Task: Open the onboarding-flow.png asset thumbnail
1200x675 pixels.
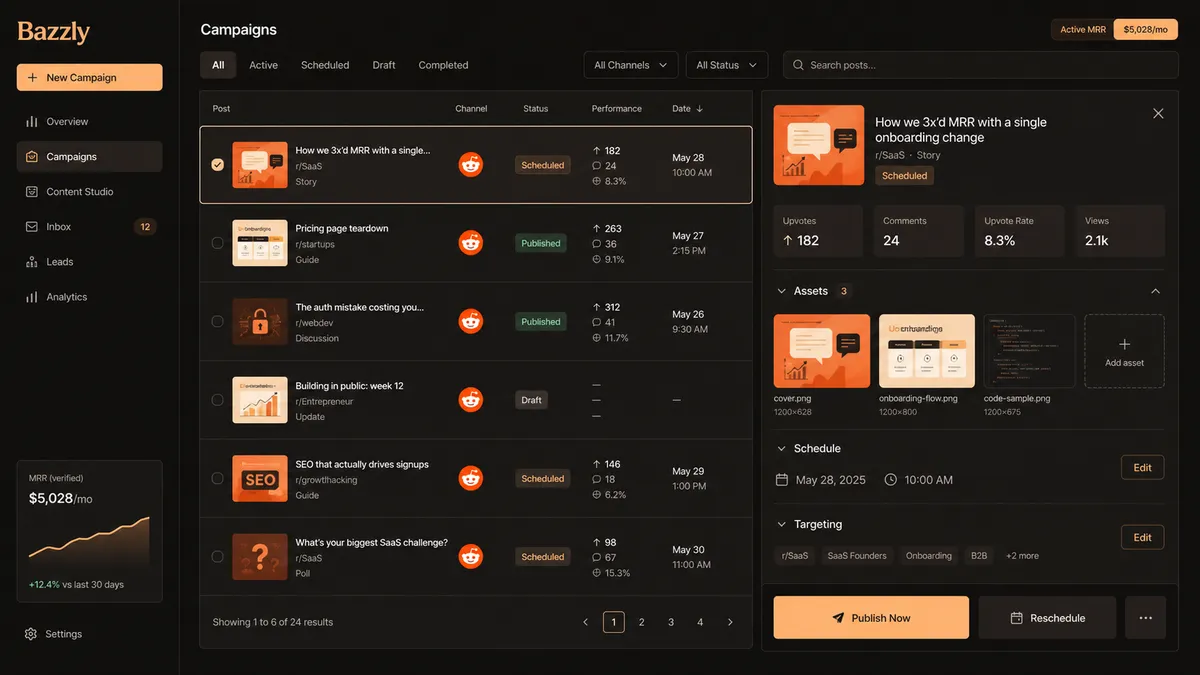Action: tap(927, 351)
